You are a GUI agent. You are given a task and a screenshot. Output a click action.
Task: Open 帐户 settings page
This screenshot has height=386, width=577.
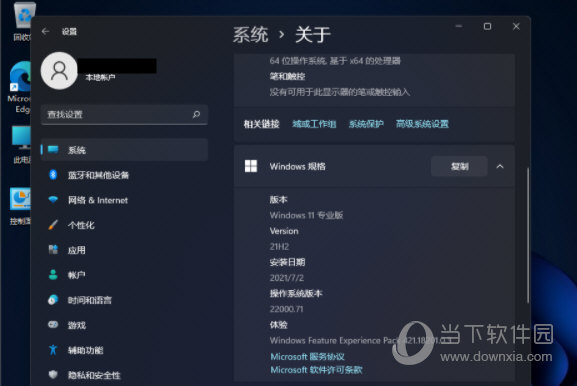click(124, 275)
